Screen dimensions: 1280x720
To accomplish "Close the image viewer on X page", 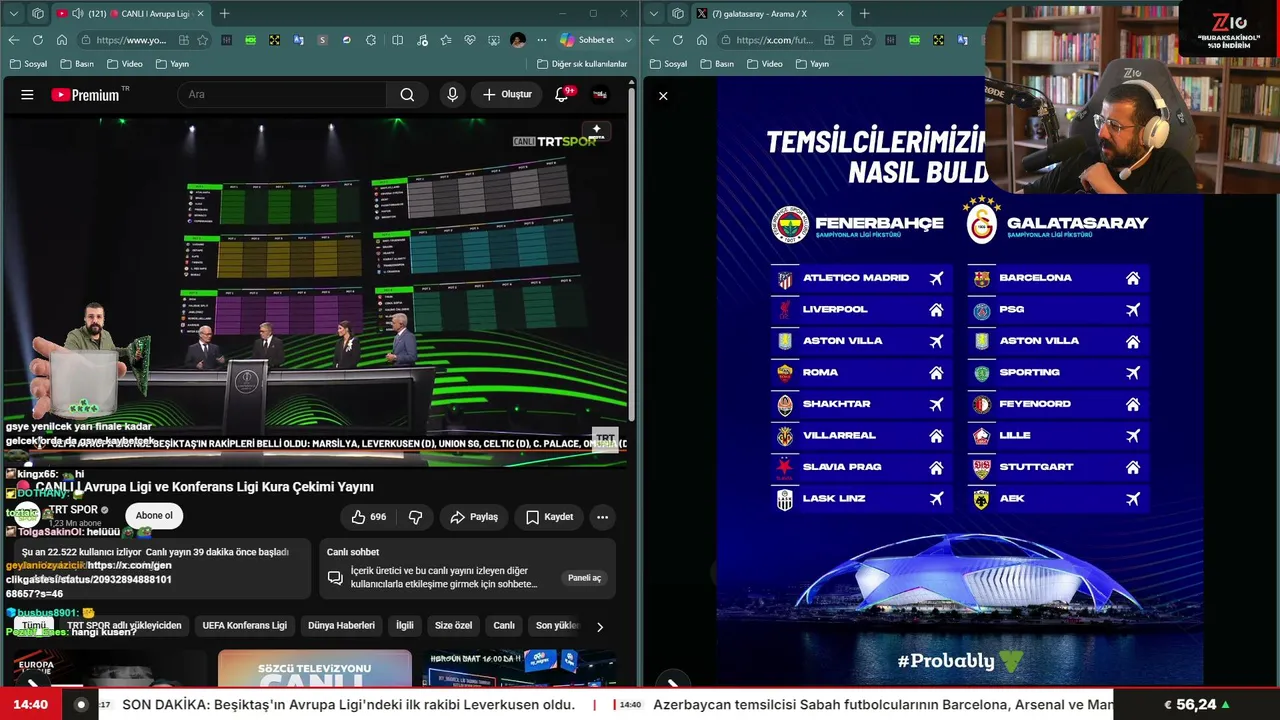I will click(x=663, y=96).
